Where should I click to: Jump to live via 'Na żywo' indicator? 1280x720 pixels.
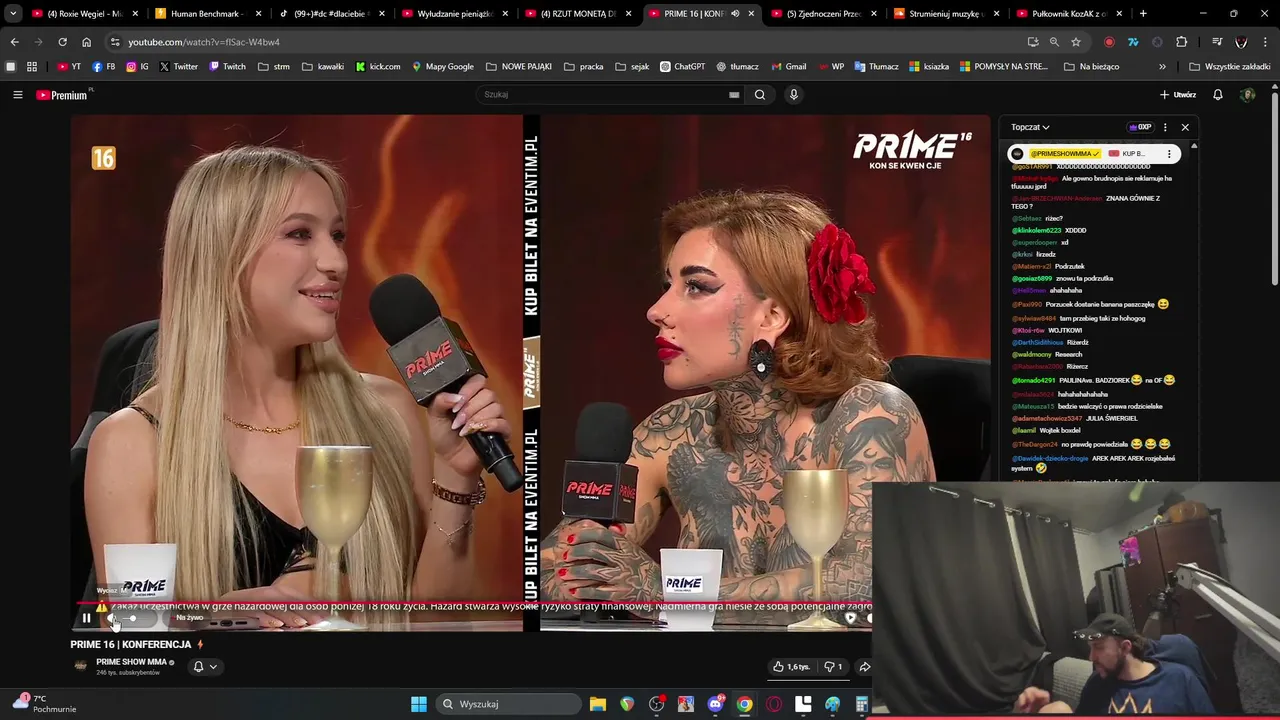189,618
